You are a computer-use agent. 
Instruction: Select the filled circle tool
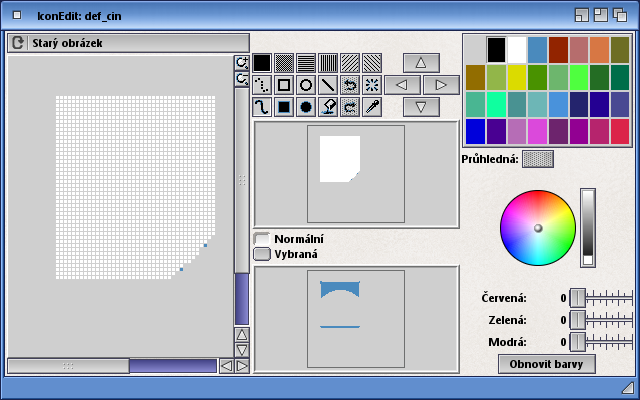tap(305, 107)
